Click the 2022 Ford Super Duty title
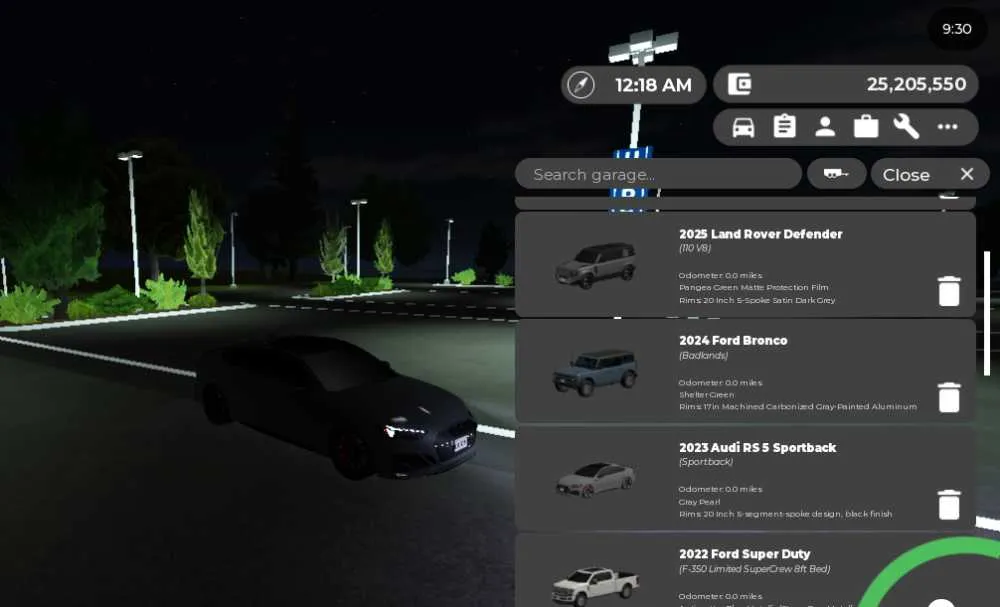This screenshot has height=607, width=1000. [744, 554]
